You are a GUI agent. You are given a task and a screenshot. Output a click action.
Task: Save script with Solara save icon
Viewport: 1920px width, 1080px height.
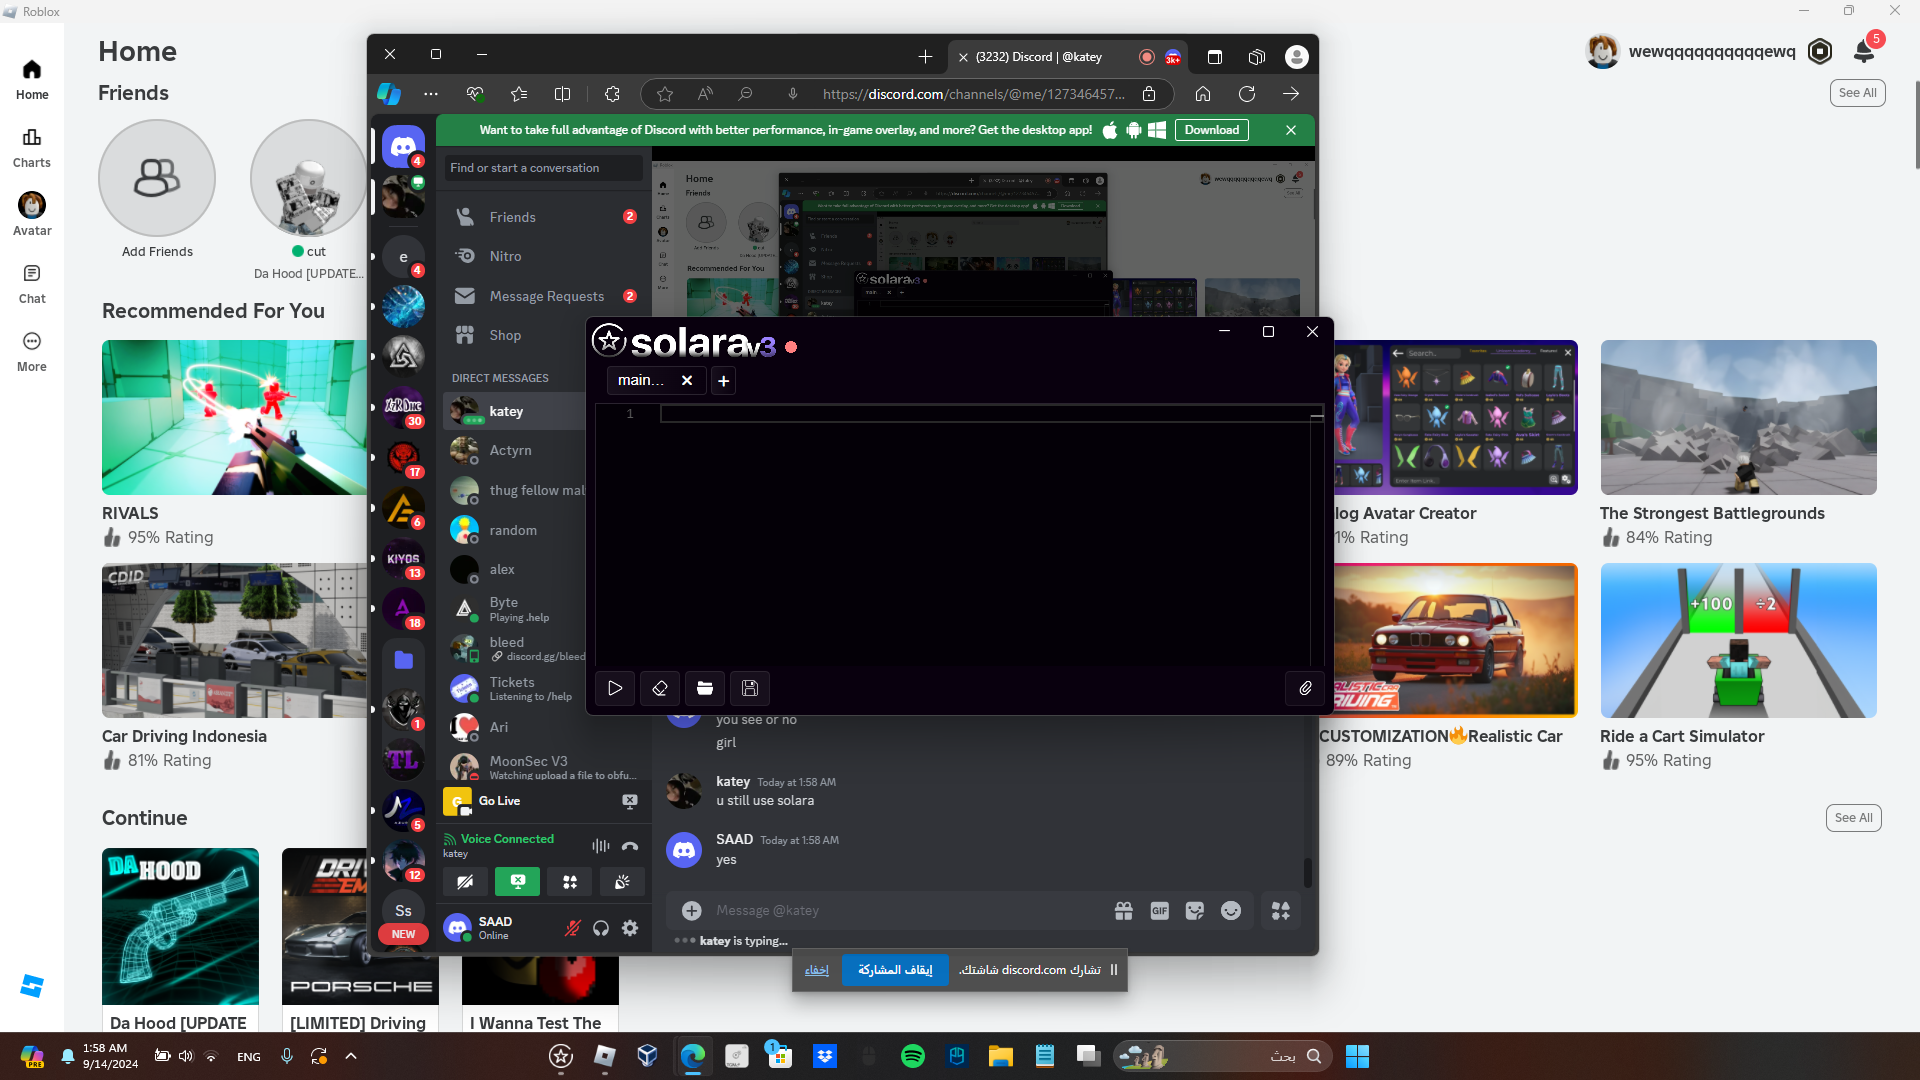coord(750,688)
